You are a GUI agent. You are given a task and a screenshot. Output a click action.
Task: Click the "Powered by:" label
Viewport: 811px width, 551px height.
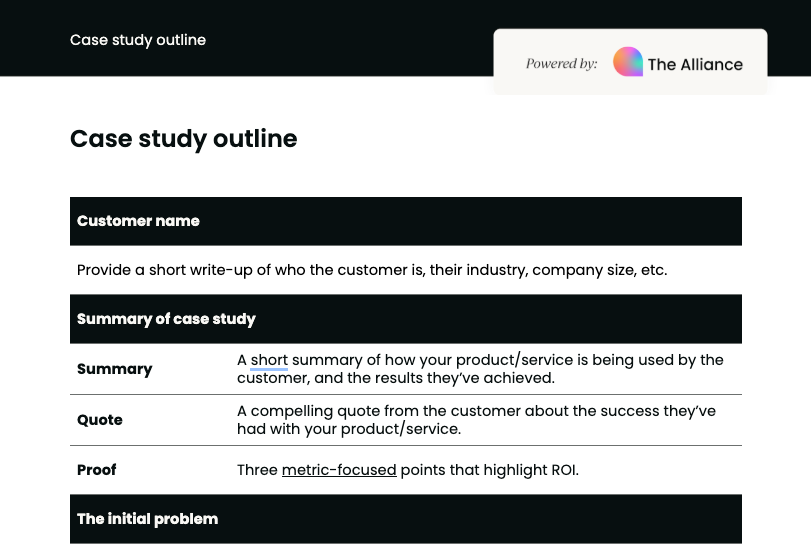point(562,64)
